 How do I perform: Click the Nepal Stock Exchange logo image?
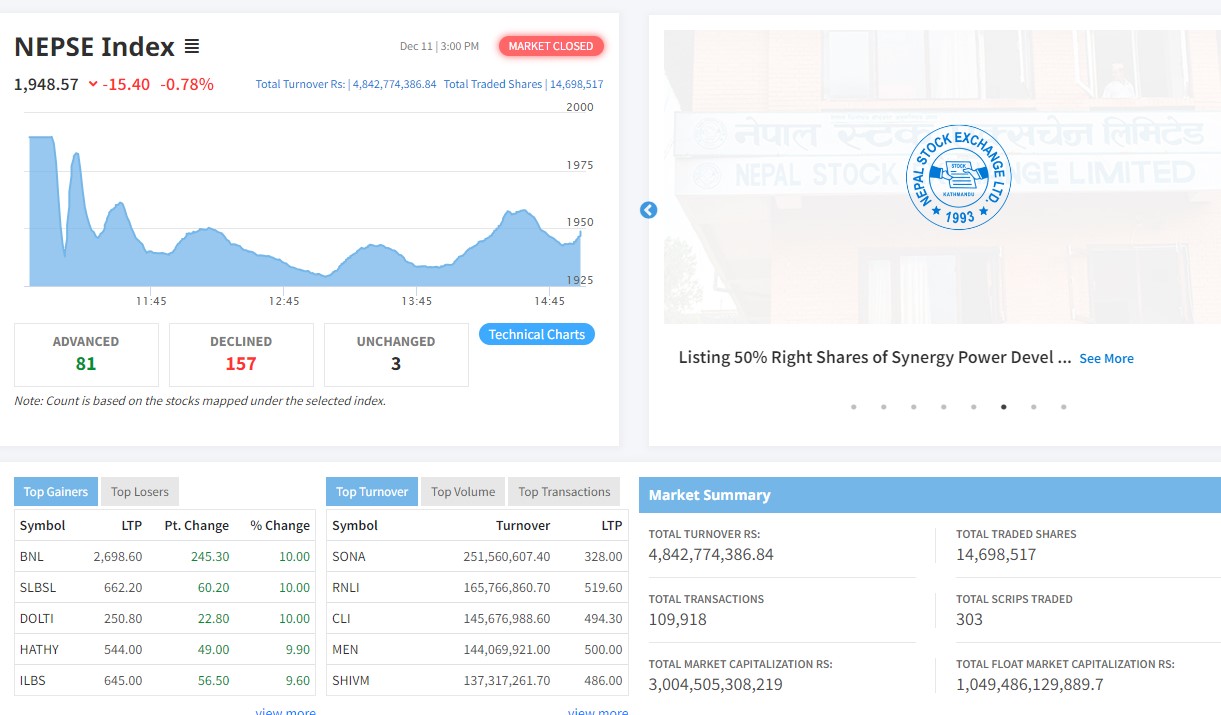[x=958, y=178]
